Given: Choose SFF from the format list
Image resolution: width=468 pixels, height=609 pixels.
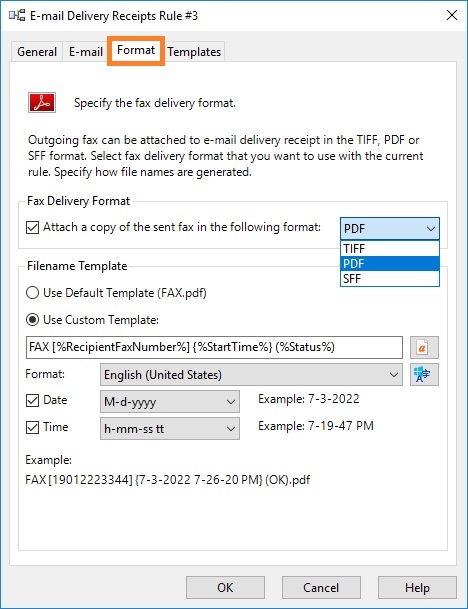Looking at the screenshot, I should point(390,278).
